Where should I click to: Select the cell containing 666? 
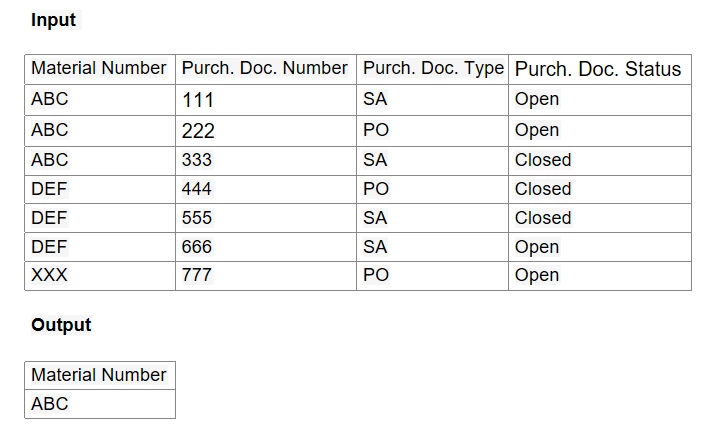coord(266,247)
